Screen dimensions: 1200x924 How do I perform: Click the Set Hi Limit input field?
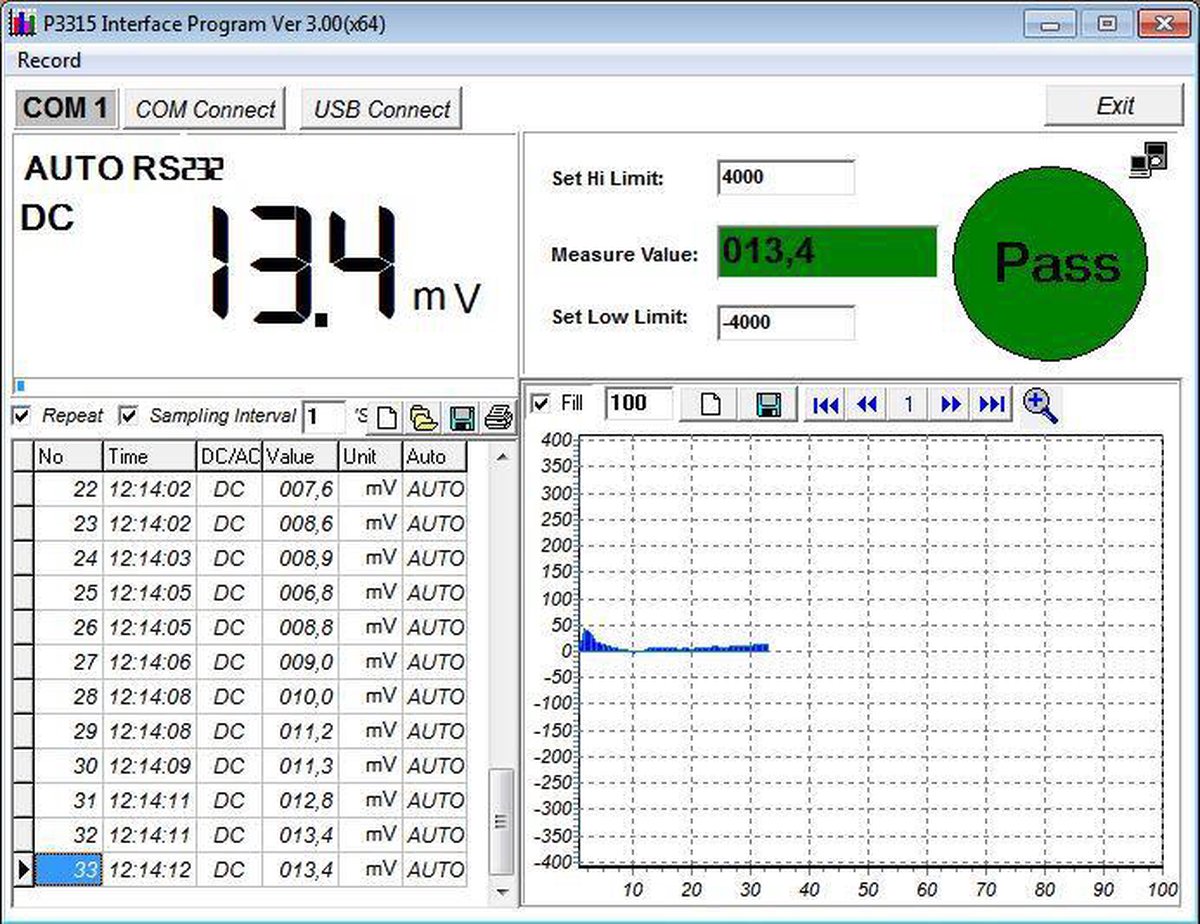tap(786, 178)
